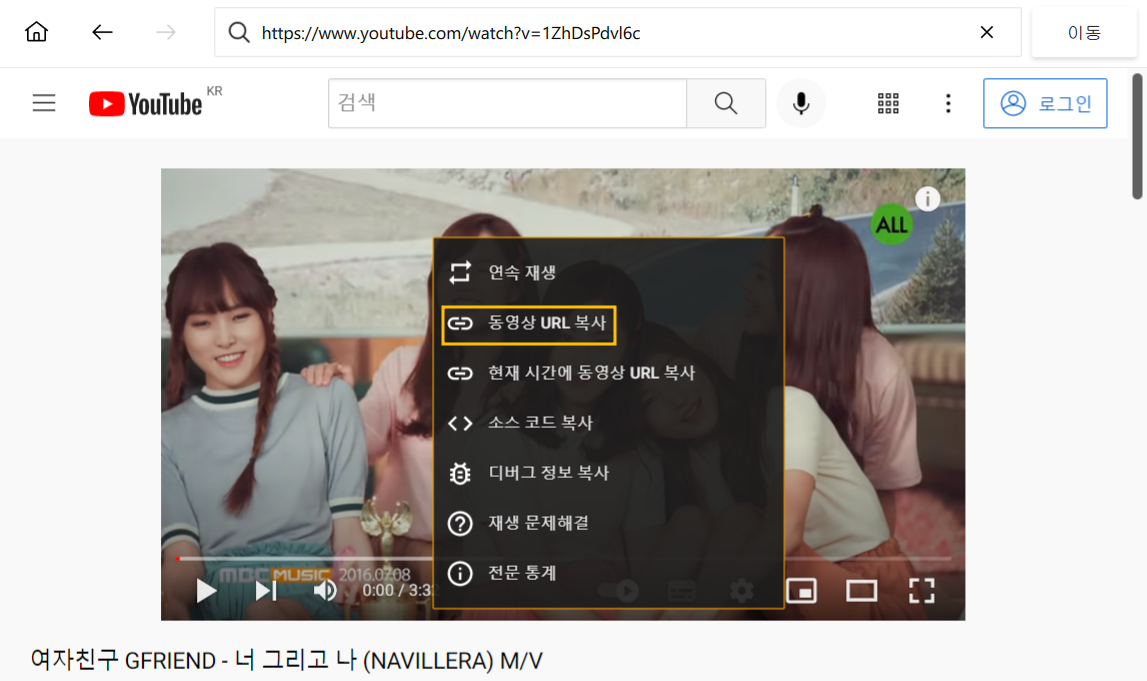Select 연속 재생 loop menu entry

(609, 273)
